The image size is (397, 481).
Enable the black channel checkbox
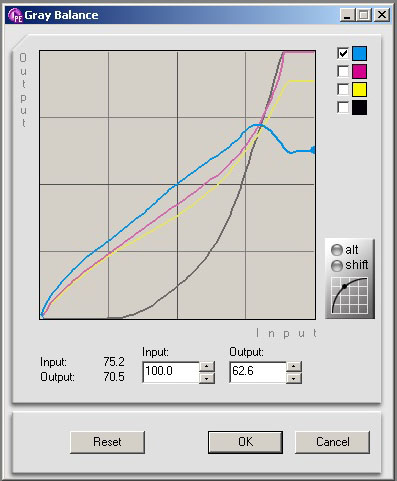click(343, 107)
